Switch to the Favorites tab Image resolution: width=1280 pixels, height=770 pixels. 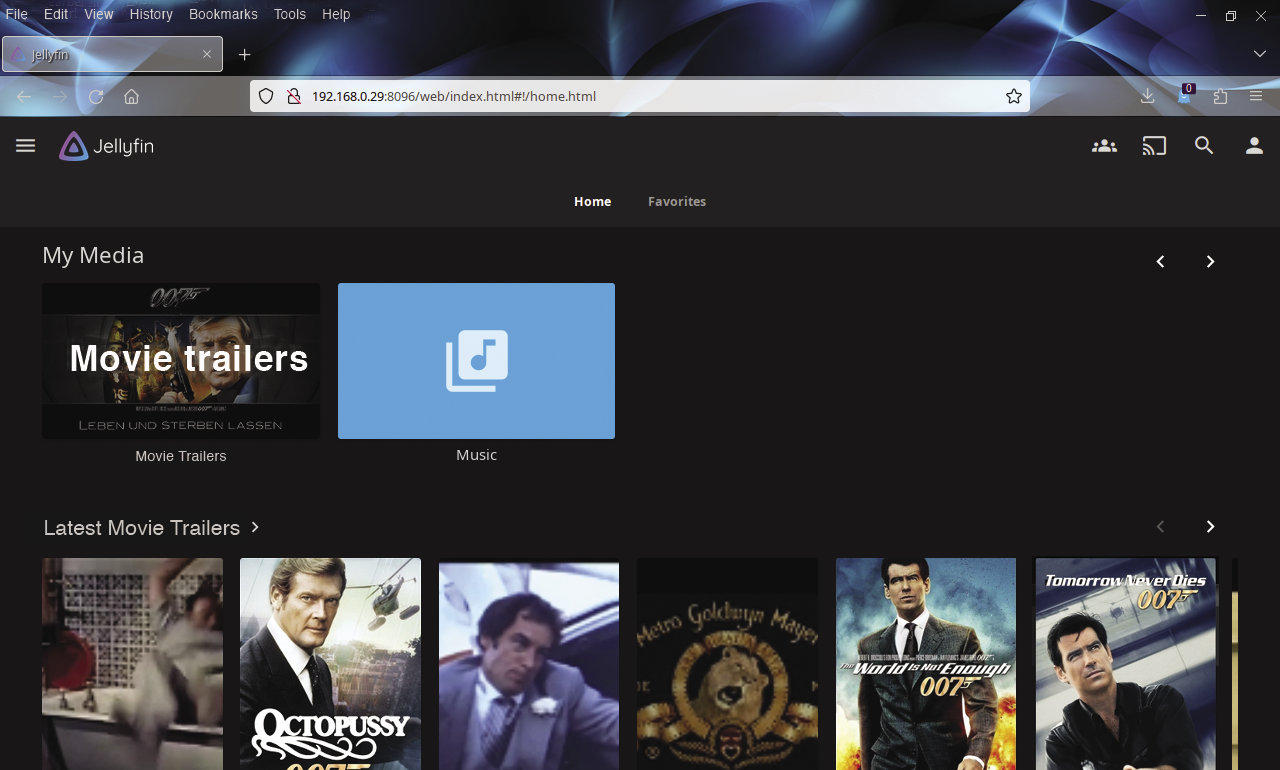(677, 201)
